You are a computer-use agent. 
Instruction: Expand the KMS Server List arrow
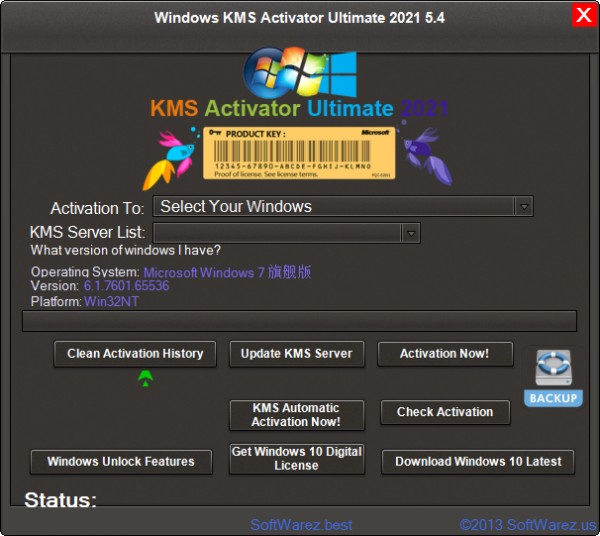point(411,233)
